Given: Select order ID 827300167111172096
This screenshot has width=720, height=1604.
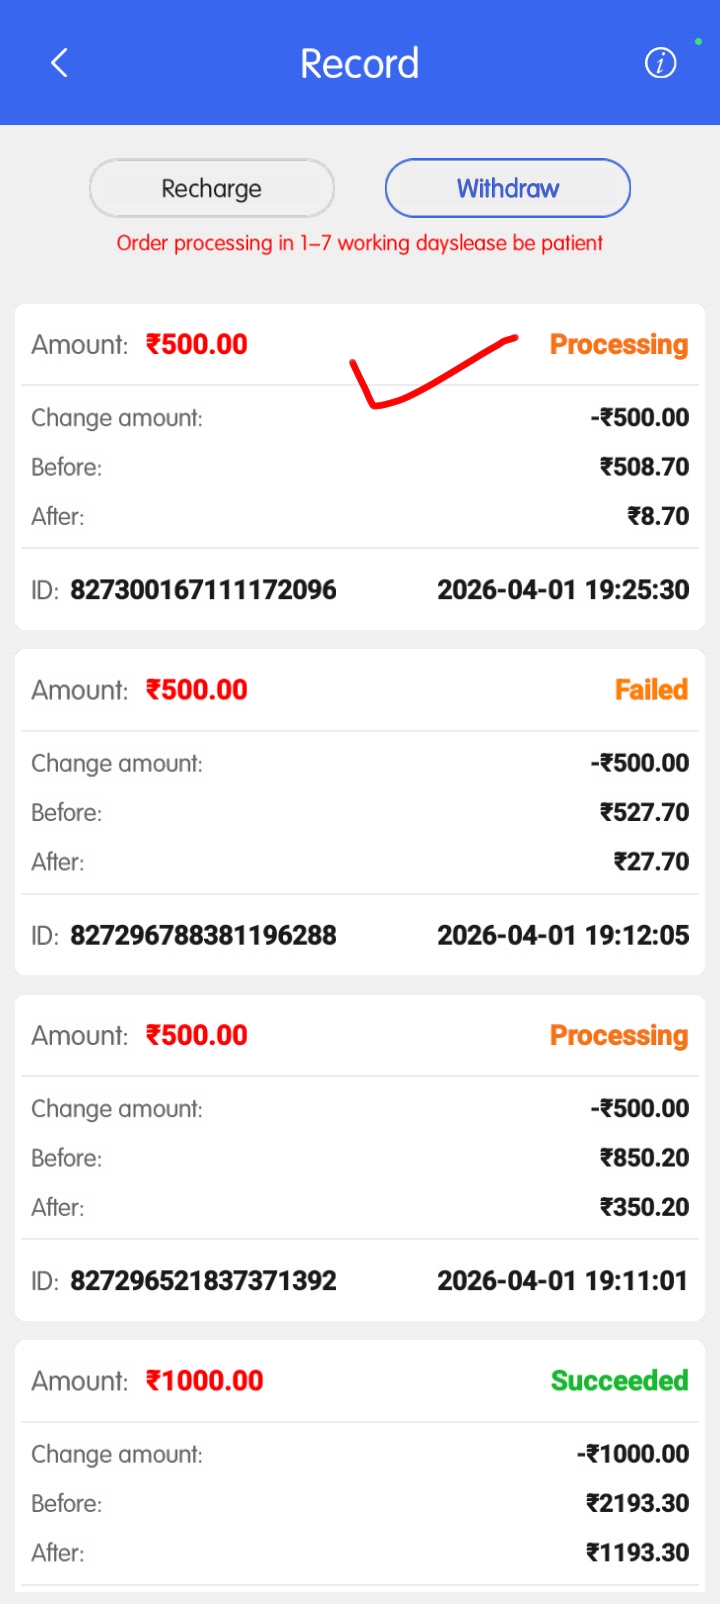Looking at the screenshot, I should [203, 590].
